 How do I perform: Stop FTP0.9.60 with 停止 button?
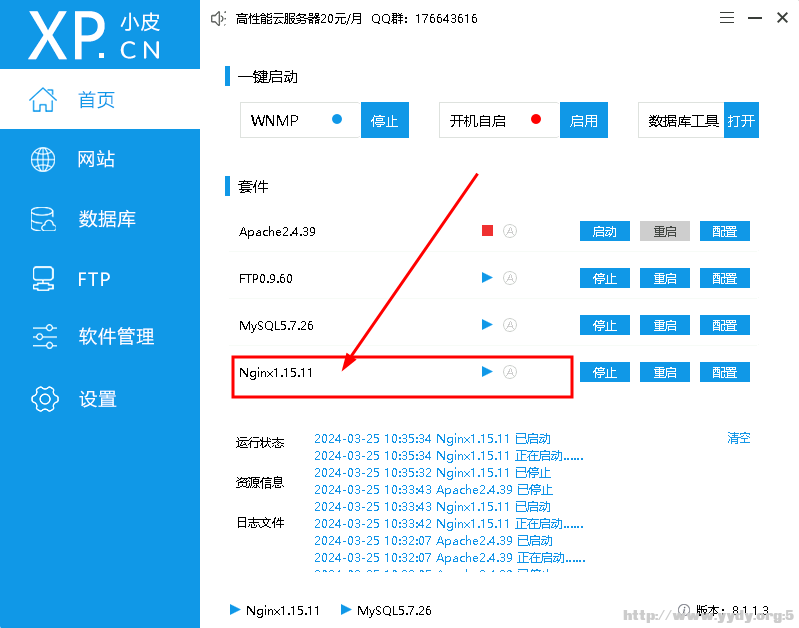pos(605,278)
